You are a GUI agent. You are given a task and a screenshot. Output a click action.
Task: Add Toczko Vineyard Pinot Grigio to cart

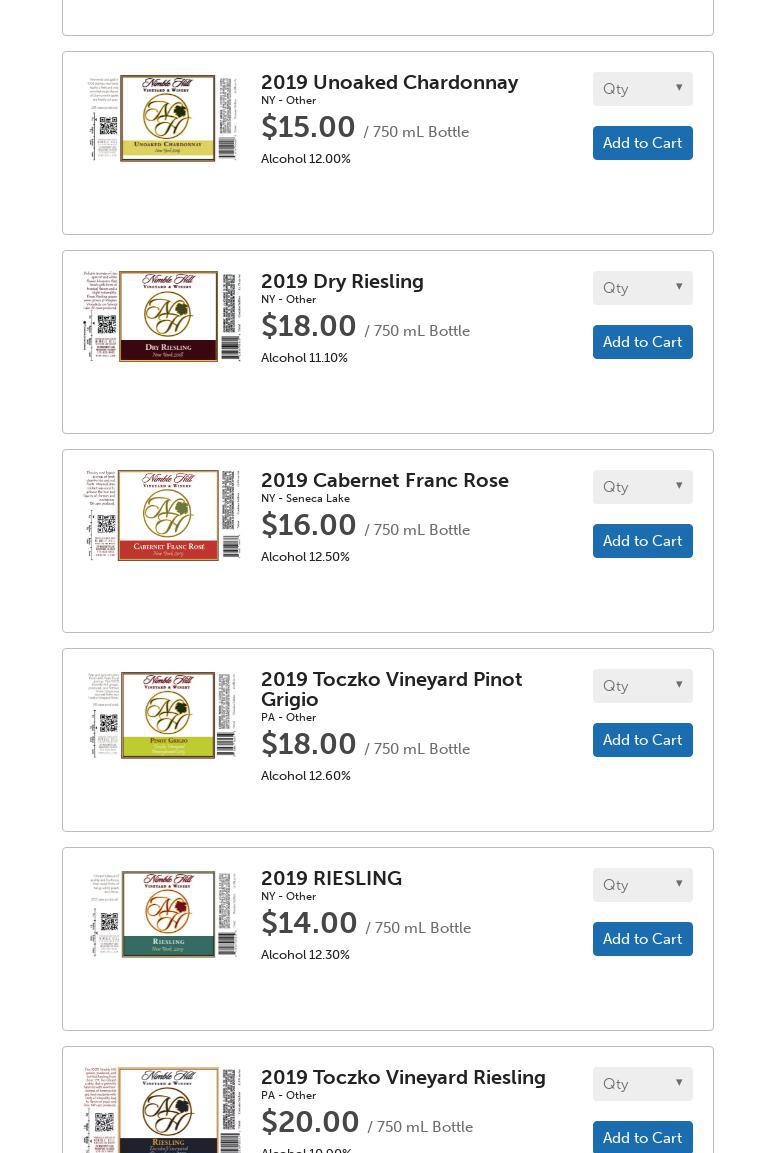(x=642, y=740)
